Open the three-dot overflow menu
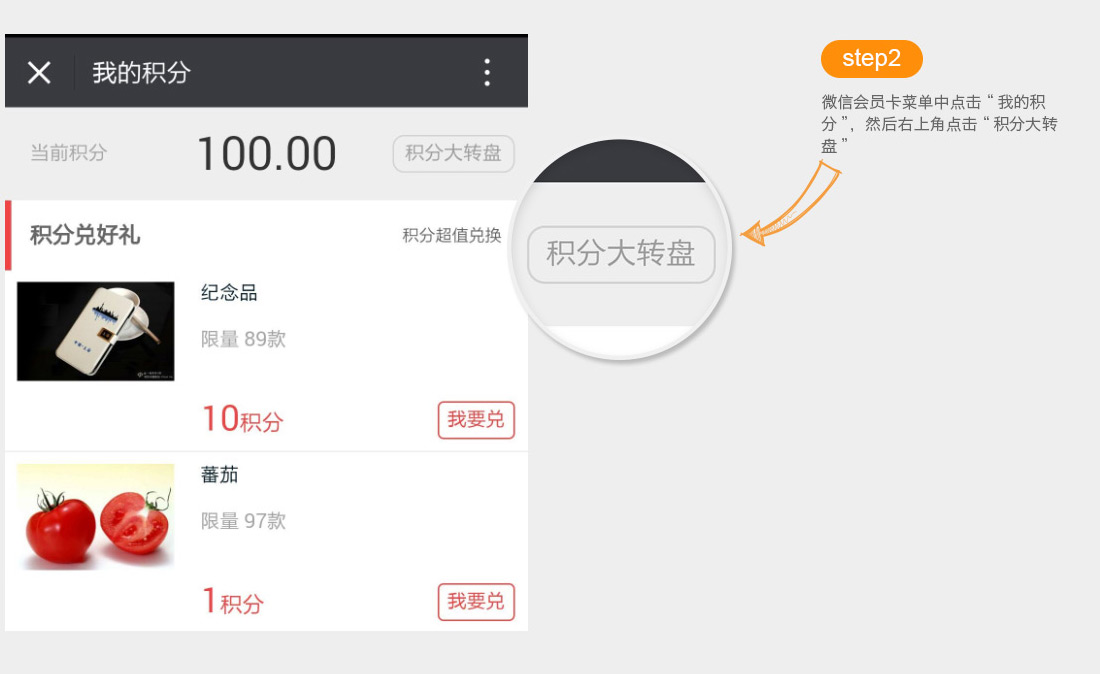The width and height of the screenshot is (1100, 674). 487,72
